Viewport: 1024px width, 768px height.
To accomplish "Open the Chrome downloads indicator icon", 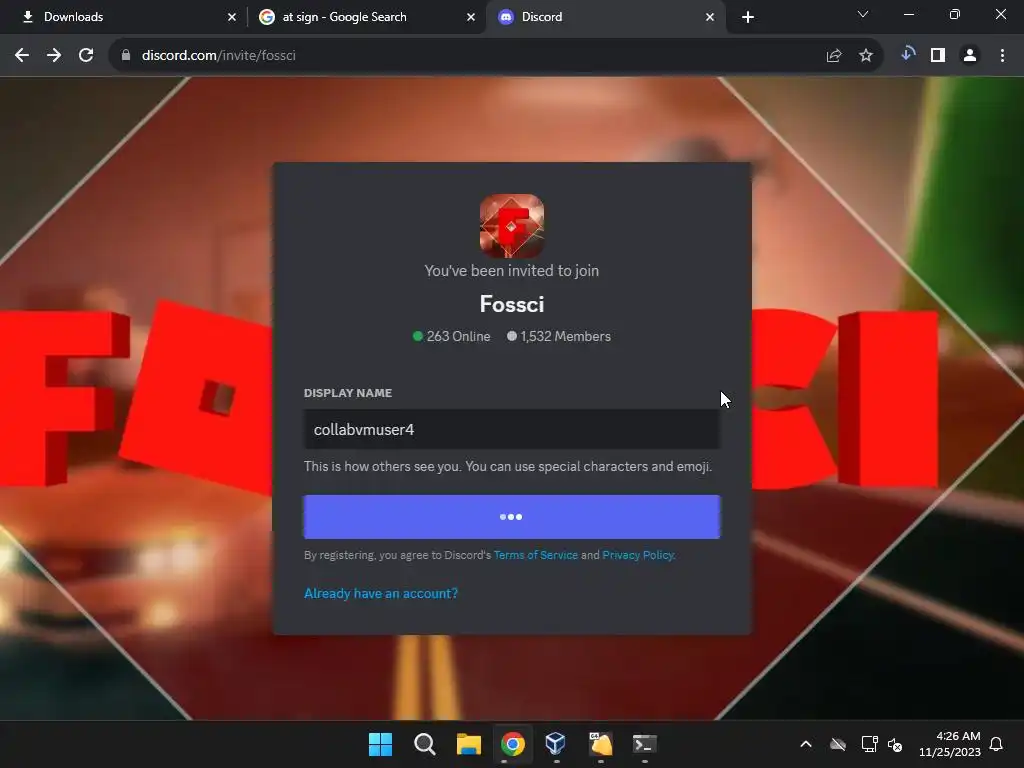I will pos(907,54).
